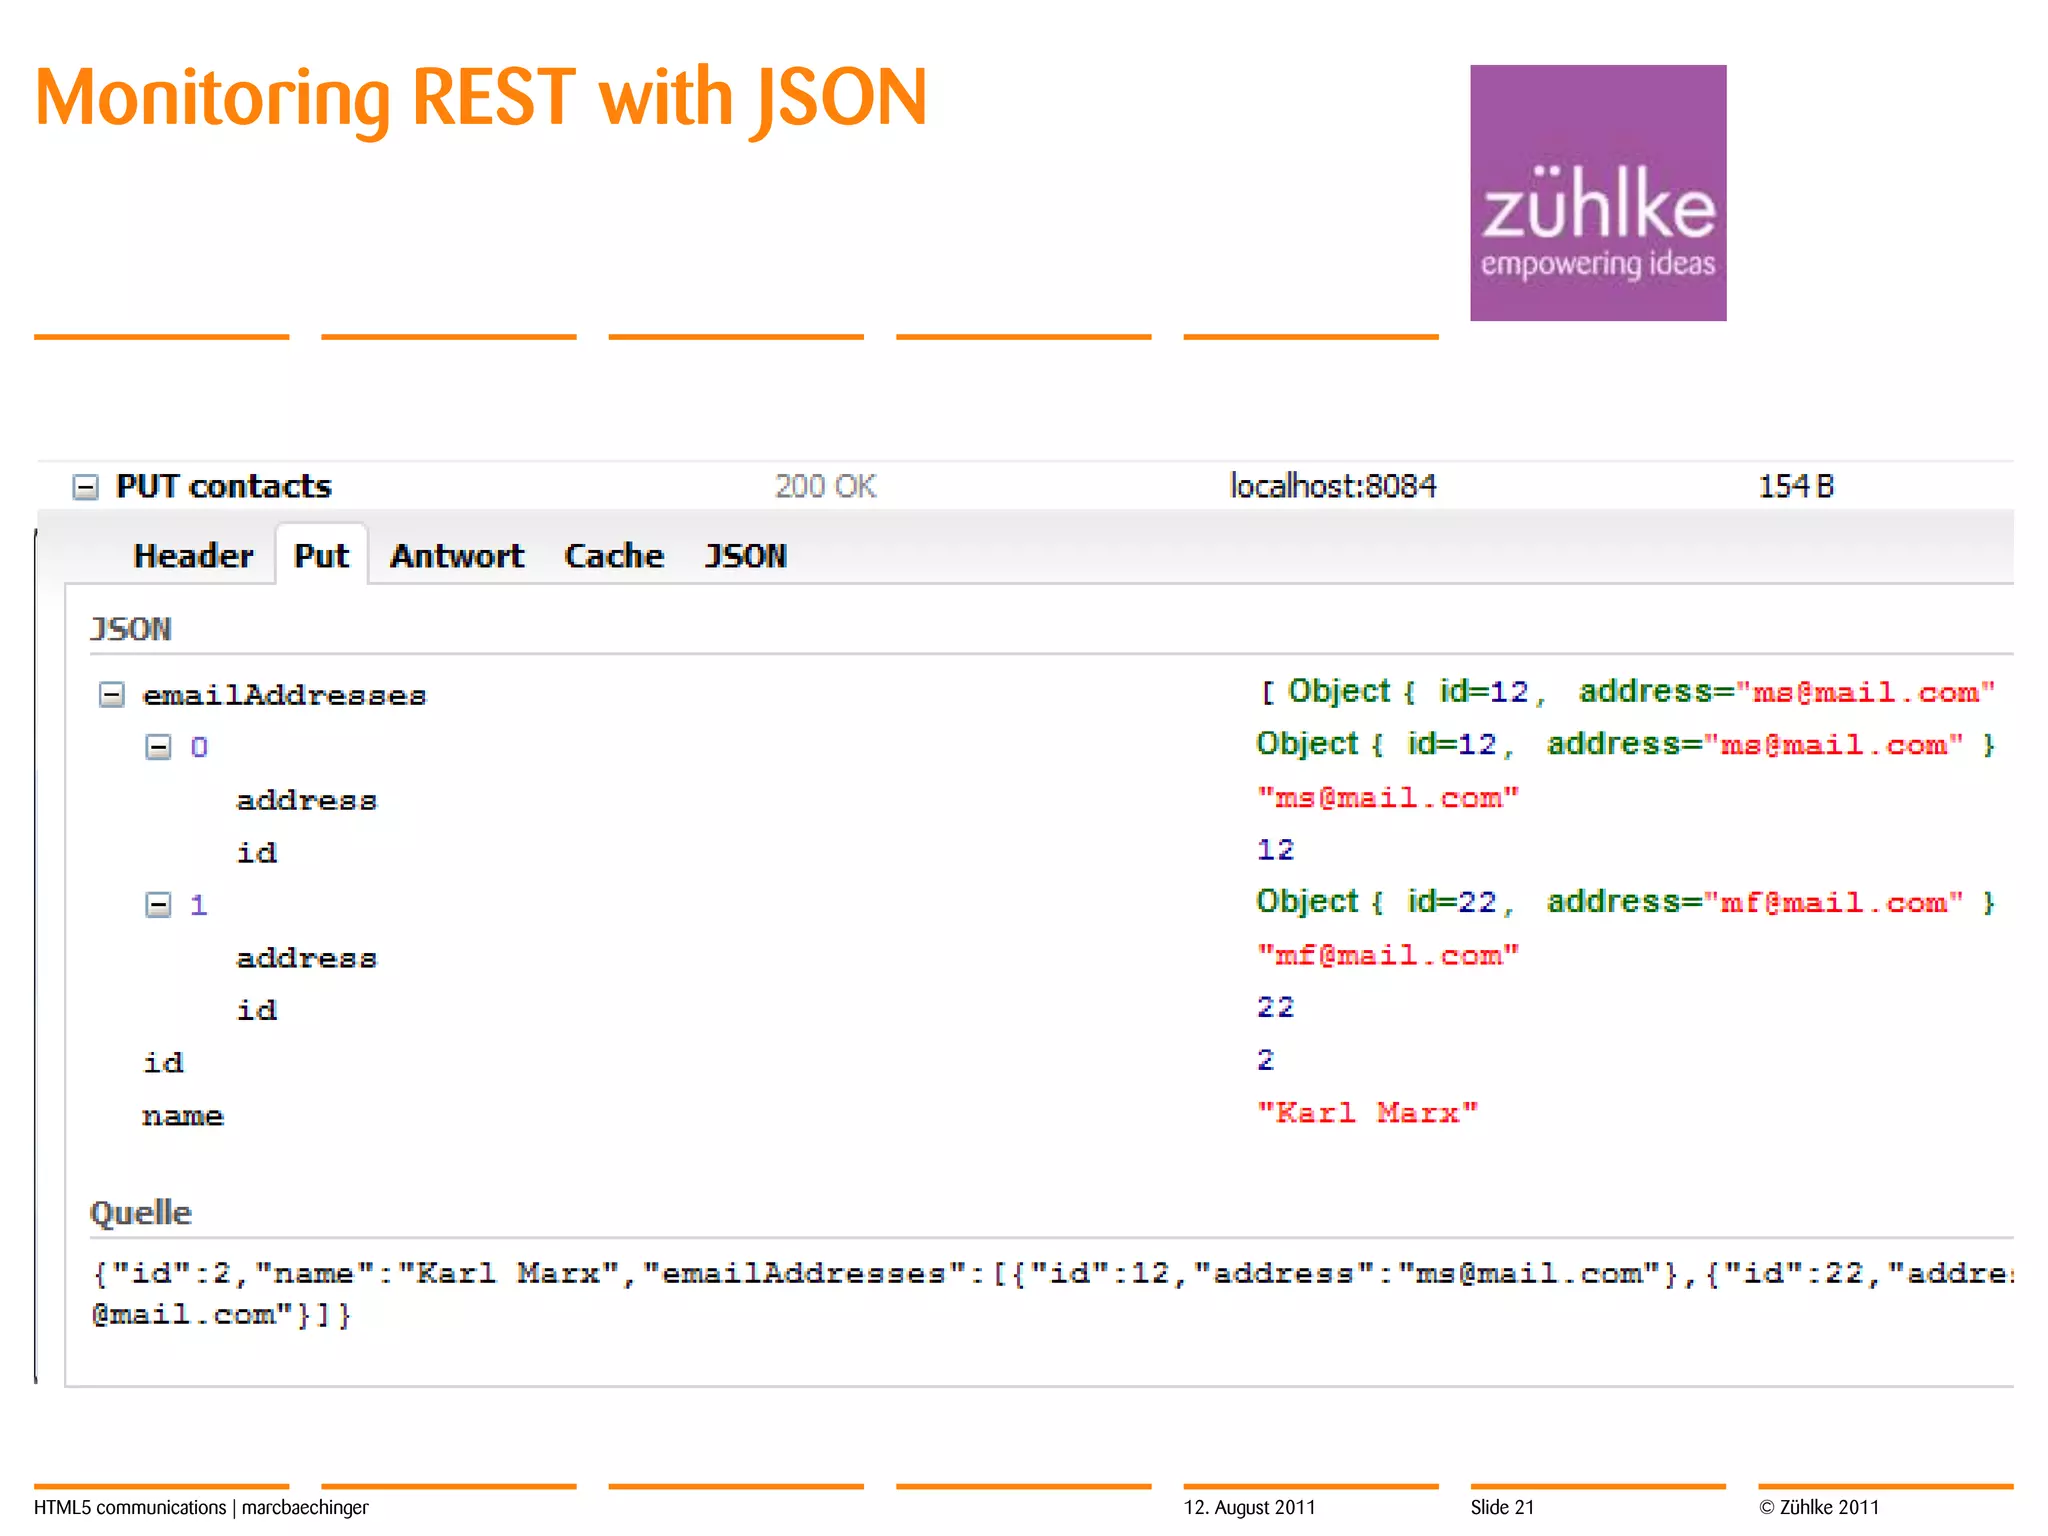Click the Zühlke empowering ideas logo
This screenshot has height=1536, width=2048.
[1597, 193]
